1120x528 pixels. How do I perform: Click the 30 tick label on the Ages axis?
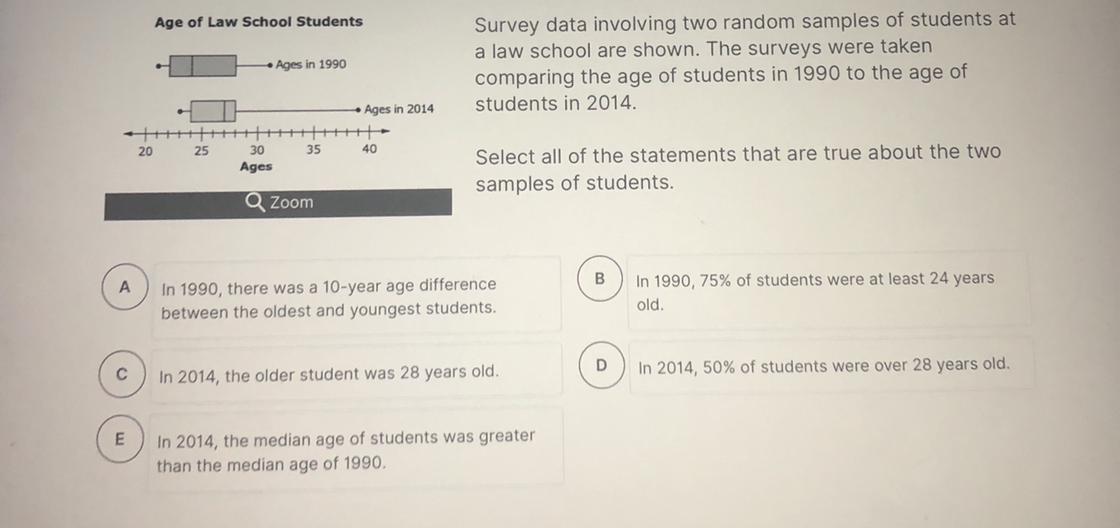[x=257, y=150]
